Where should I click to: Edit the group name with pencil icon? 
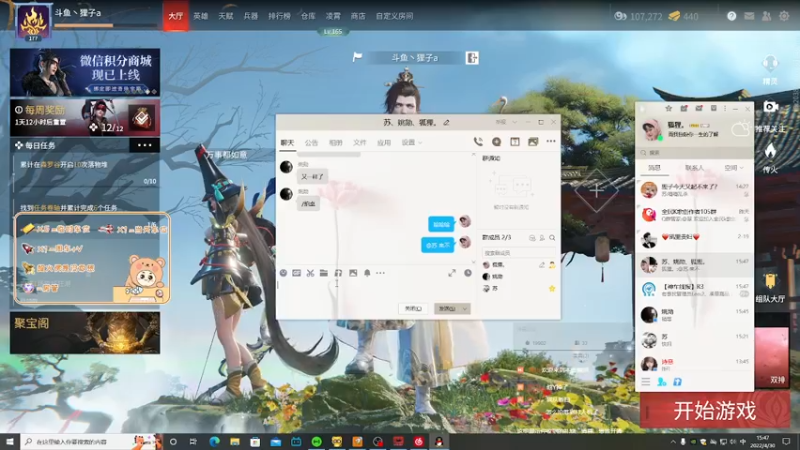point(446,122)
